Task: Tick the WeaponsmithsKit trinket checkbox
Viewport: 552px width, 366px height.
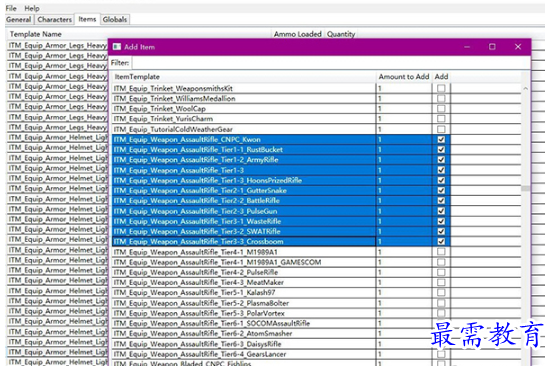Action: click(x=441, y=88)
